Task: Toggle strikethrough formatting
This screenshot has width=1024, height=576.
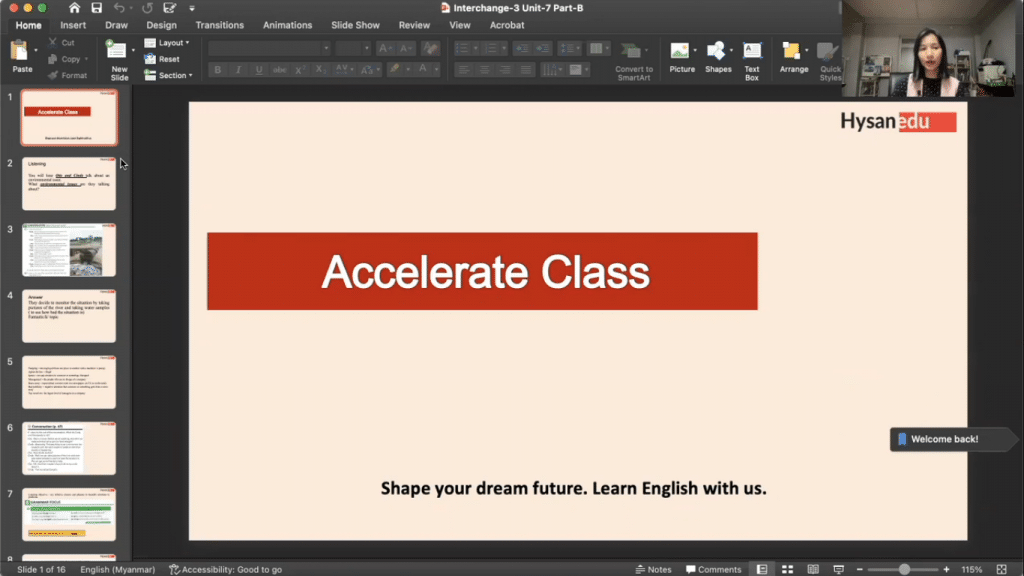Action: [x=280, y=69]
